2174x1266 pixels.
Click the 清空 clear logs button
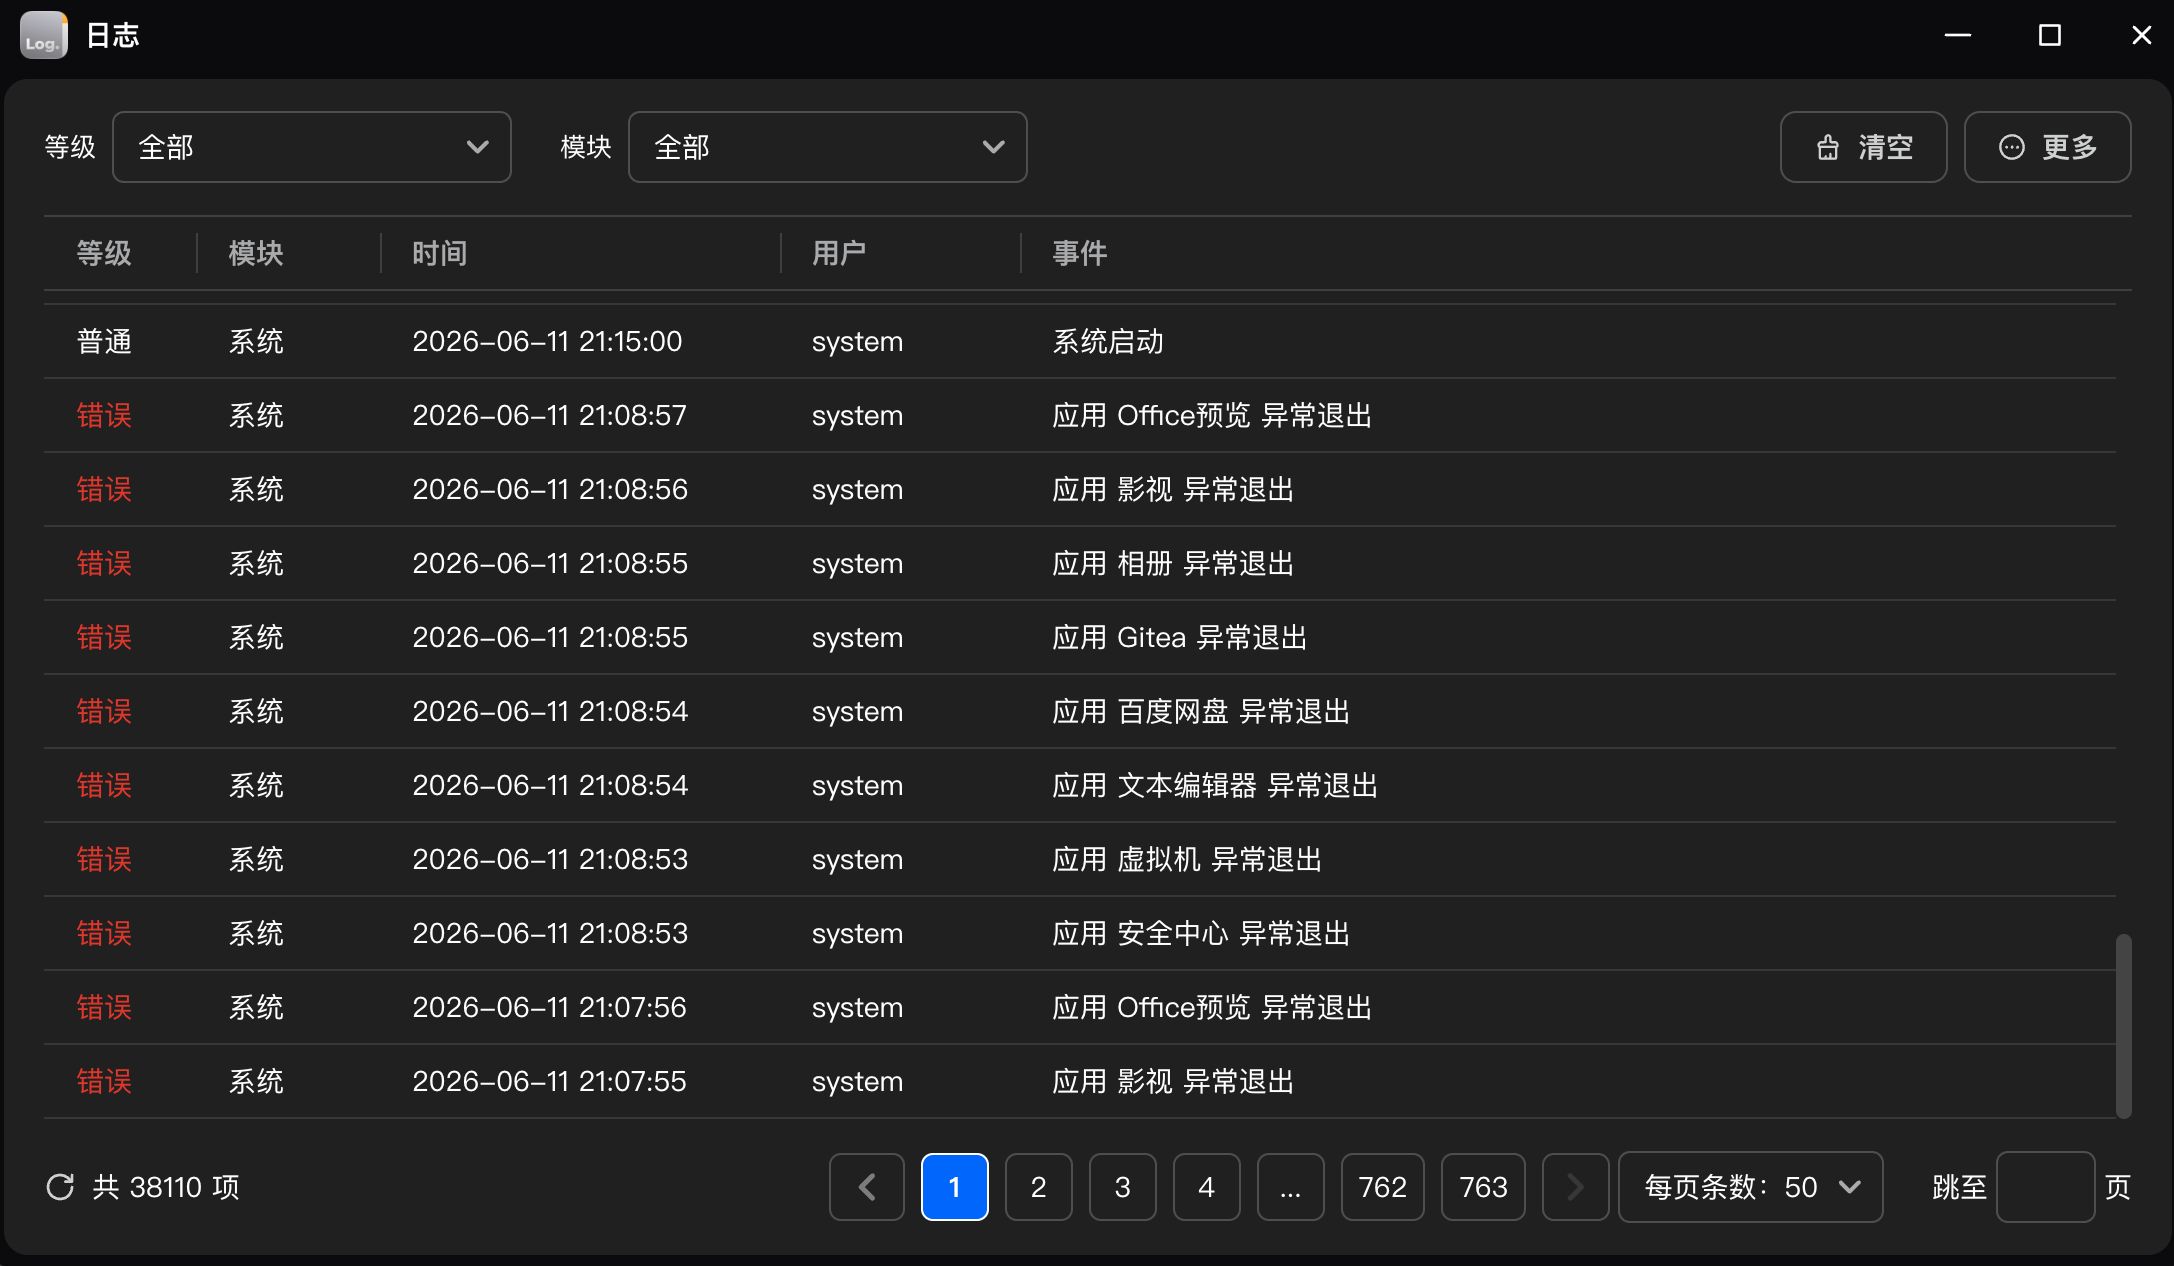click(x=1863, y=147)
